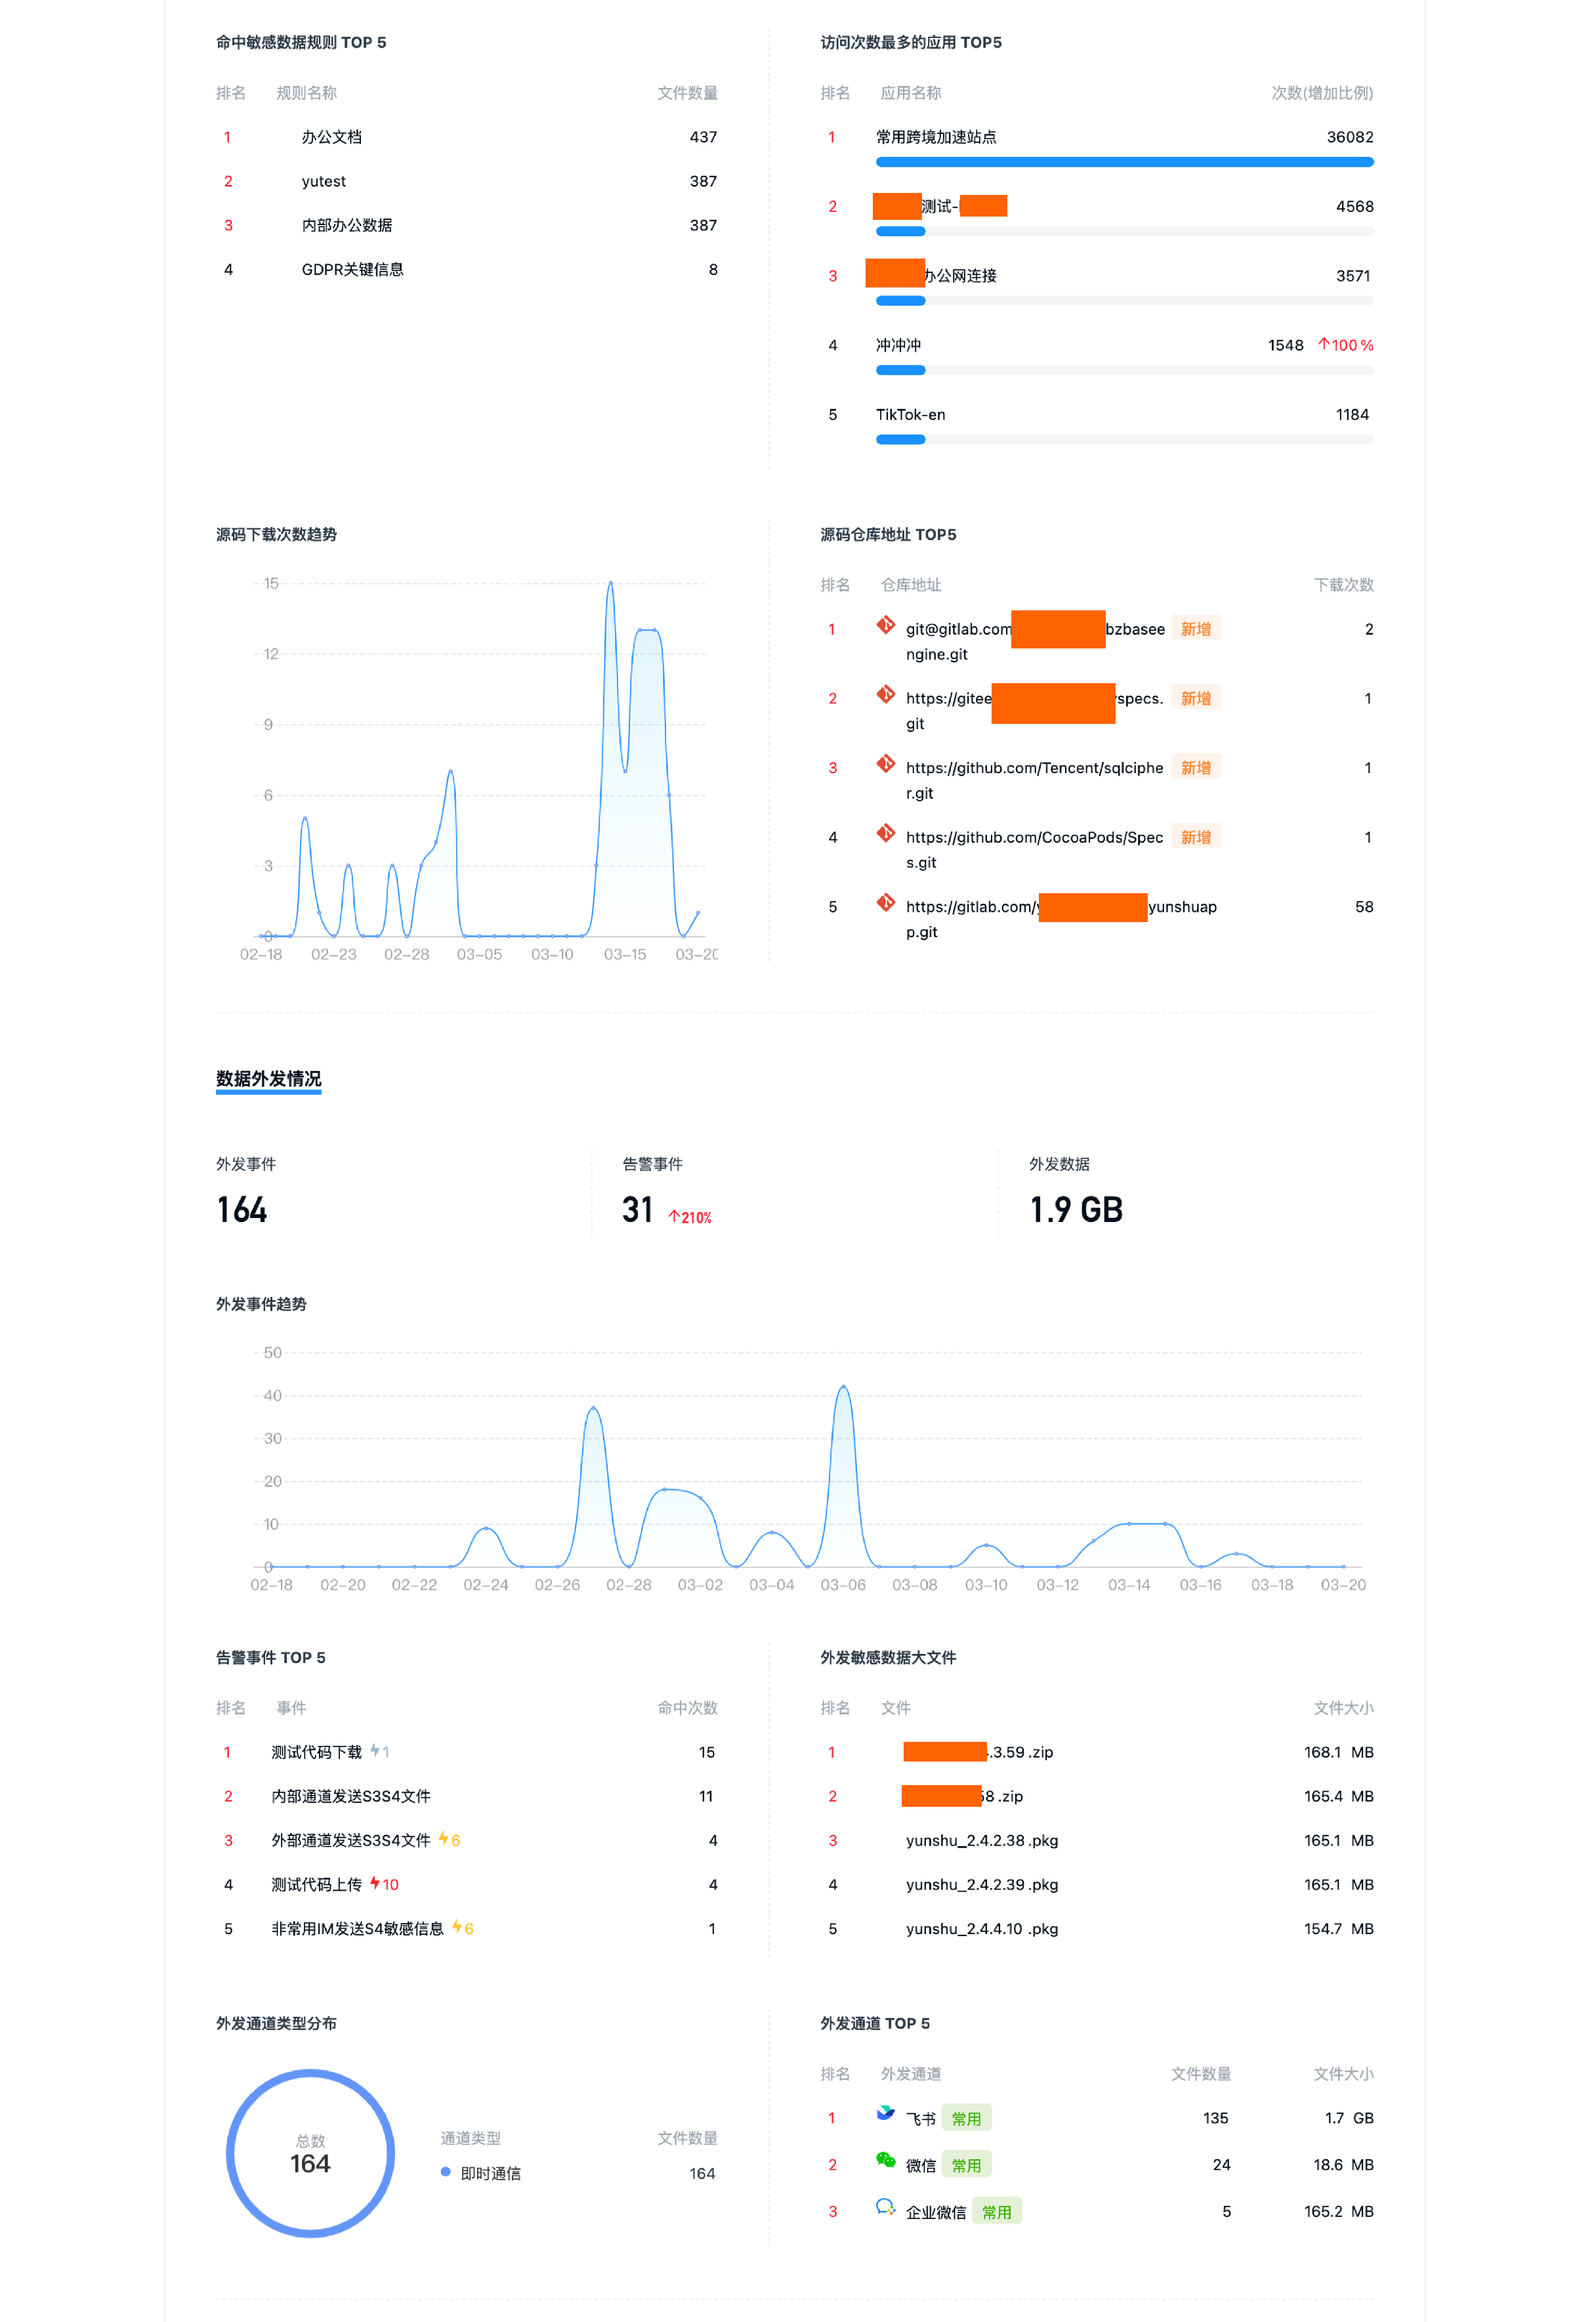This screenshot has height=2322, width=1596.
Task: Click the 03-15 peak in 源码下载次数趋势 chart
Action: pos(610,583)
